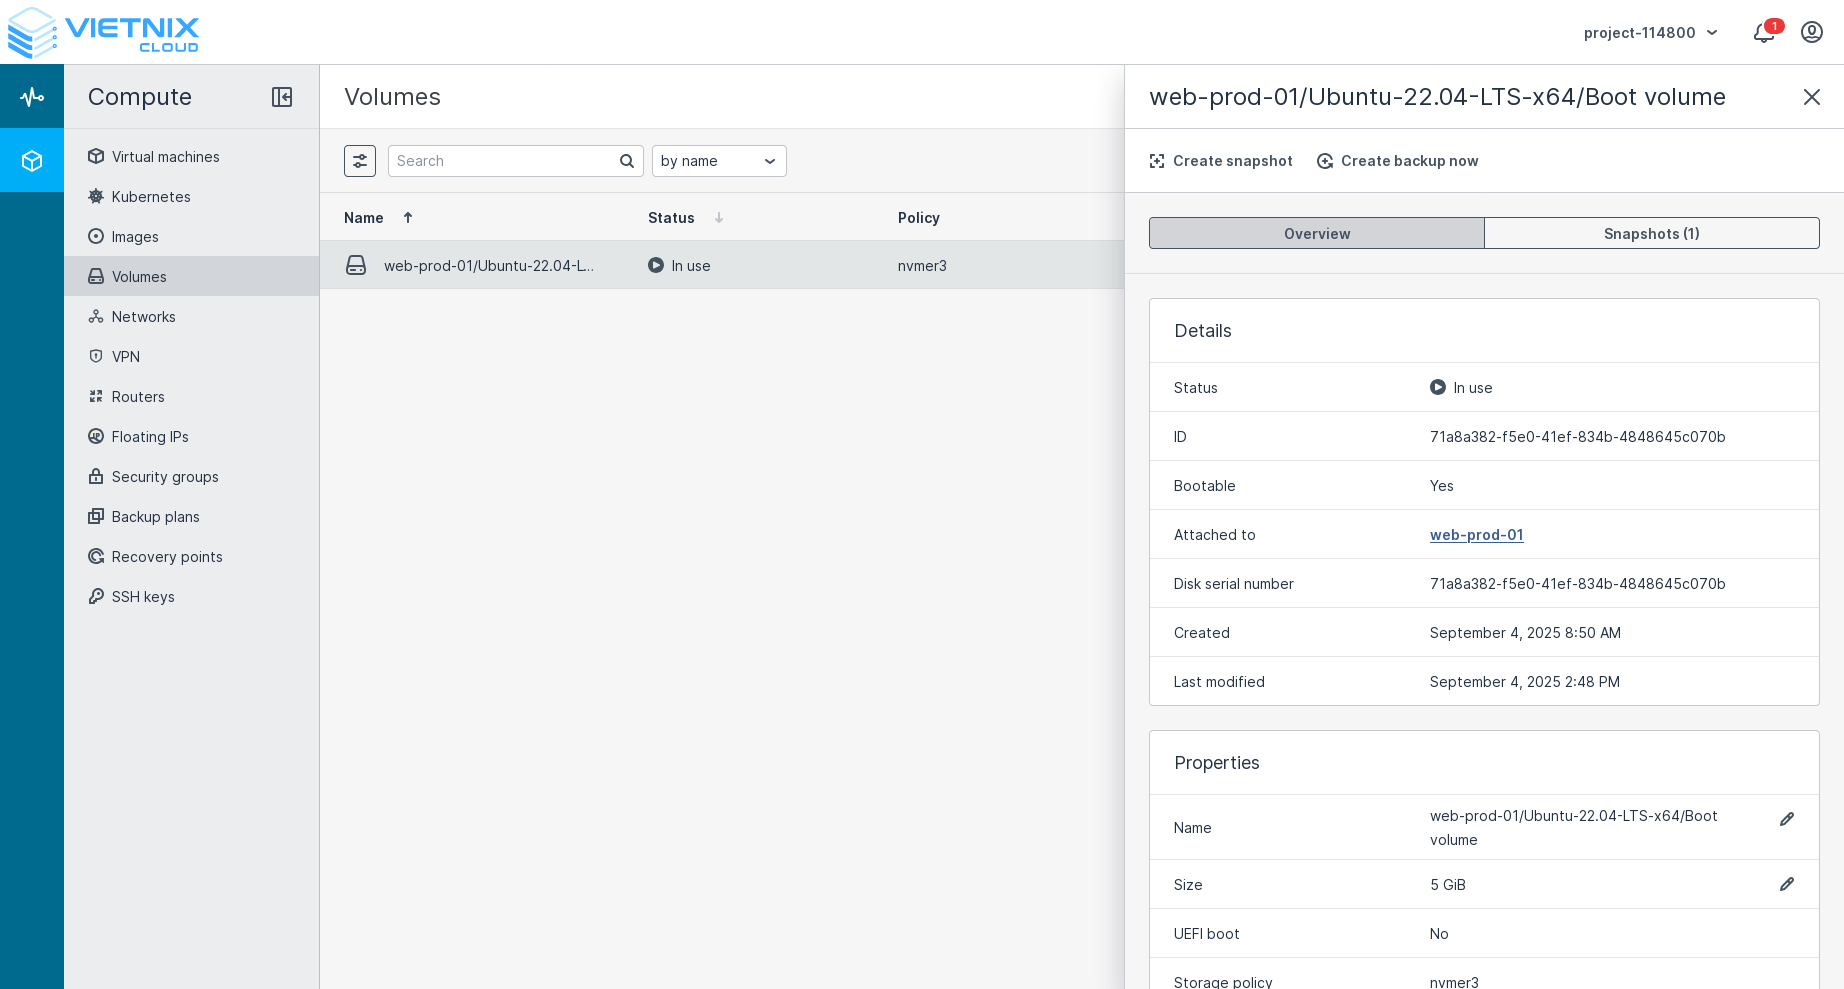Select Virtual machines in the sidebar
Viewport: 1844px width, 989px height.
[165, 156]
